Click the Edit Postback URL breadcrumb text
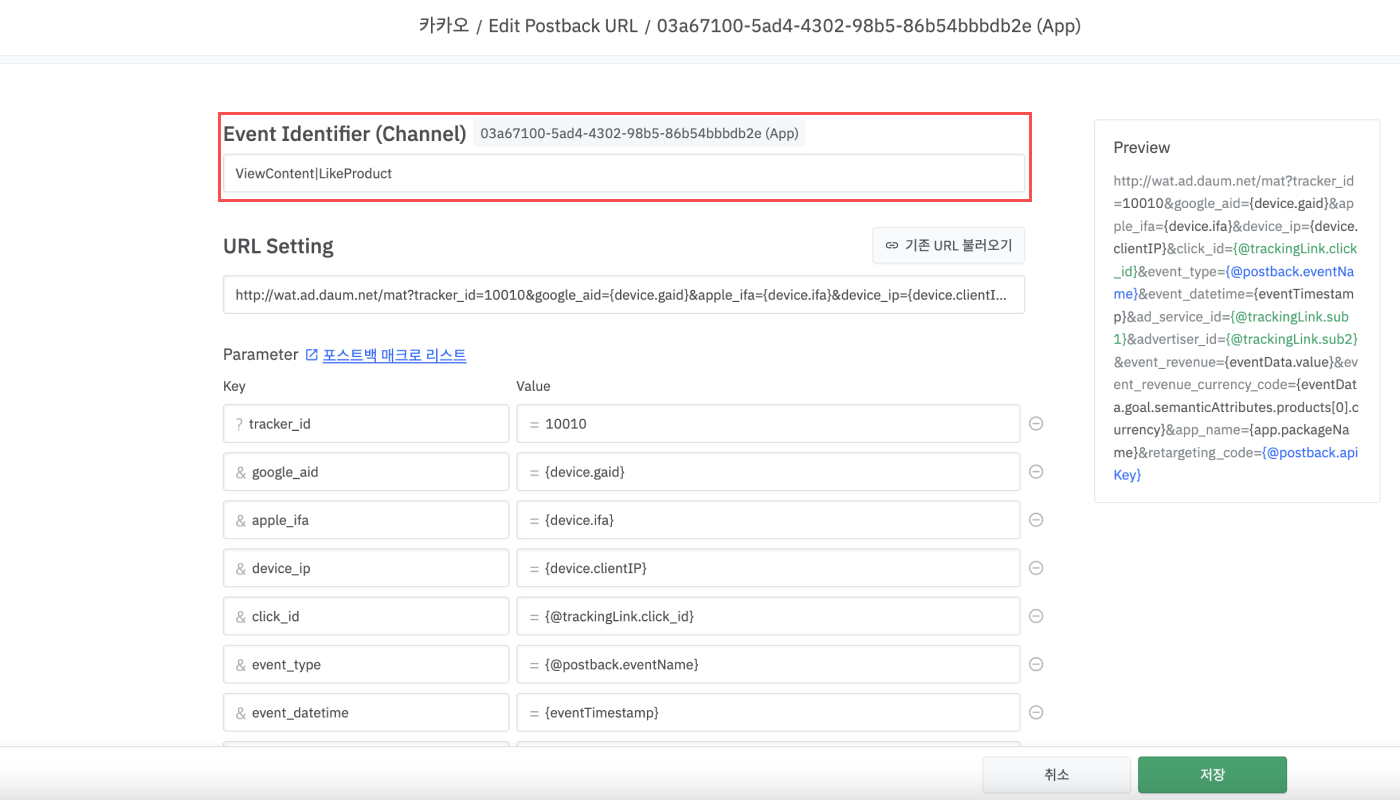 click(563, 26)
